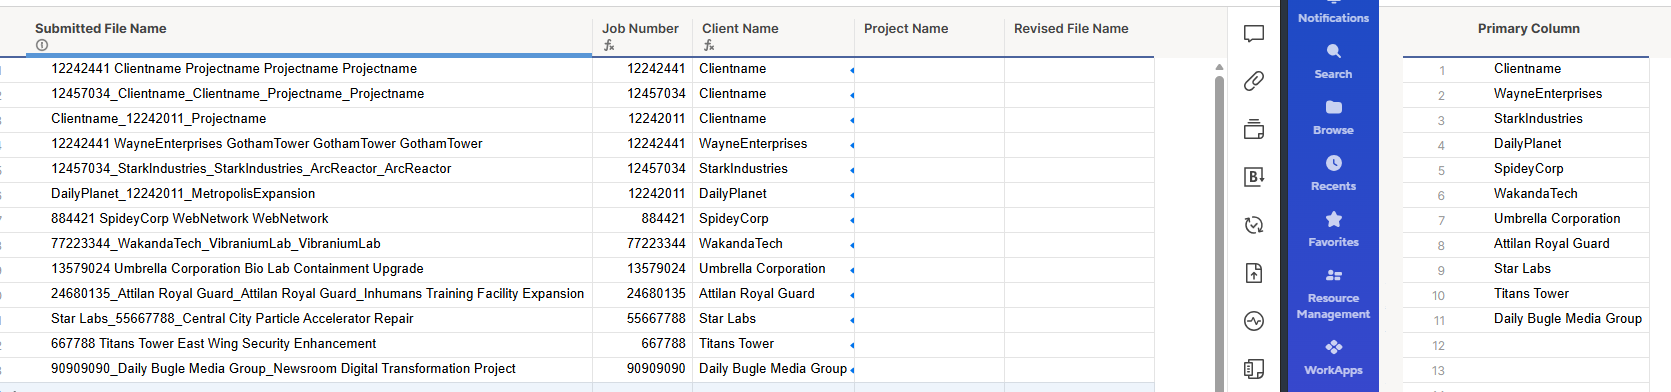The image size is (1671, 392).
Task: Open Search in the navigation bar
Action: click(1333, 61)
